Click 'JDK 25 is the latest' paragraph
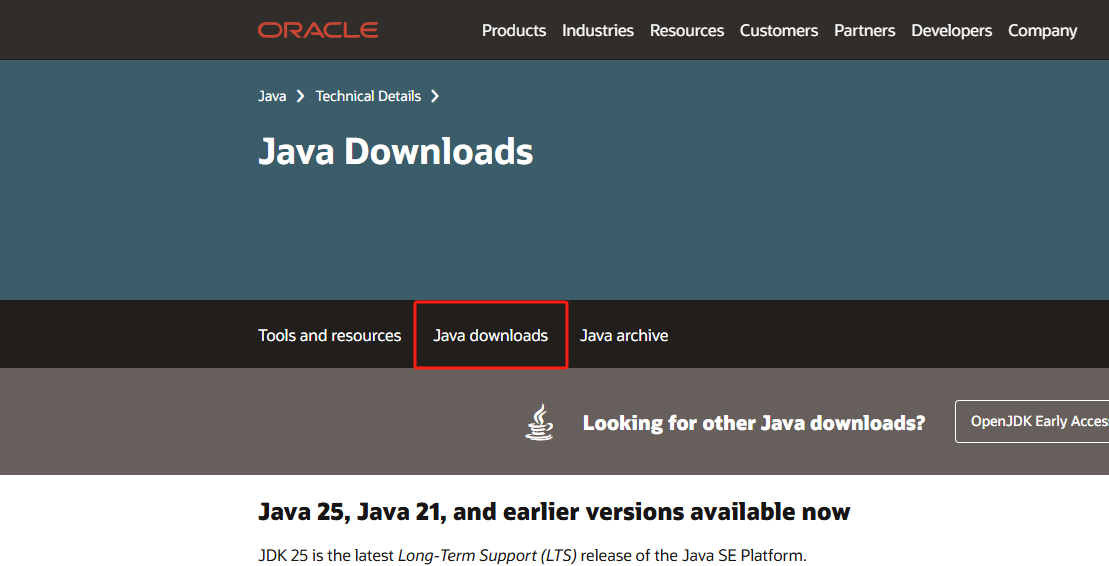The height and width of the screenshot is (566, 1109). [532, 555]
